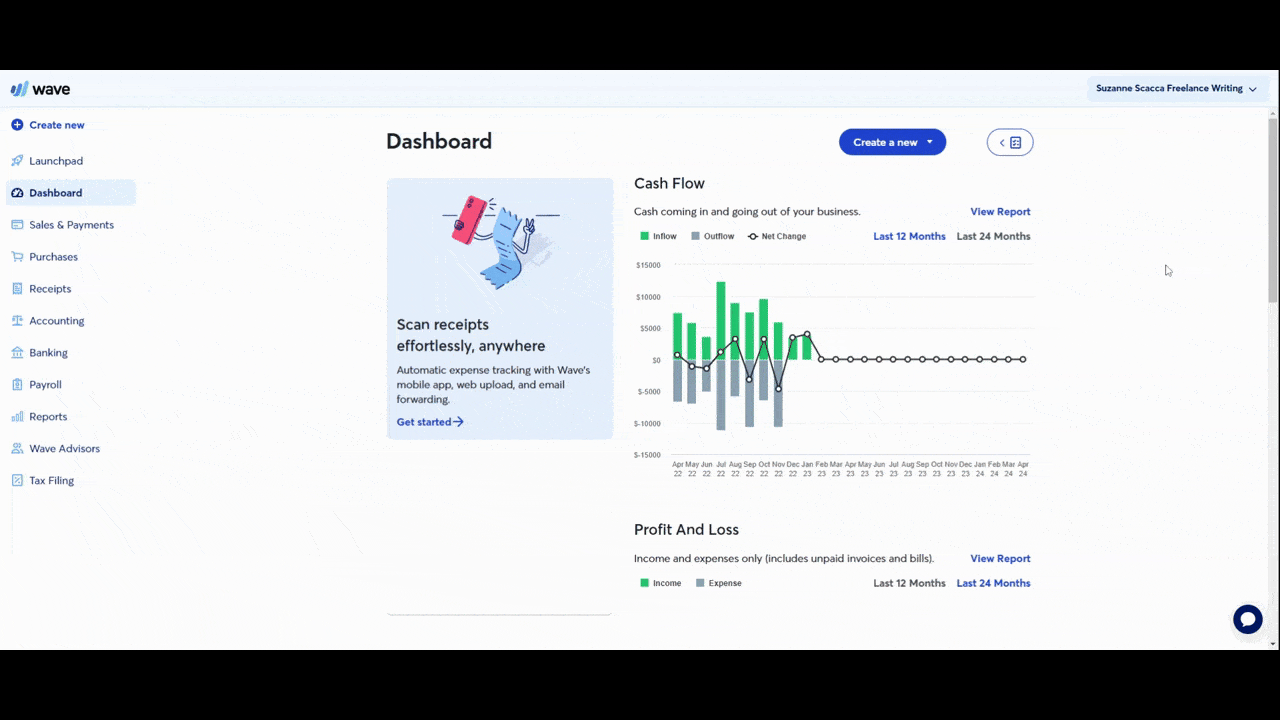Open the Receipts section
The image size is (1280, 720).
click(x=50, y=289)
